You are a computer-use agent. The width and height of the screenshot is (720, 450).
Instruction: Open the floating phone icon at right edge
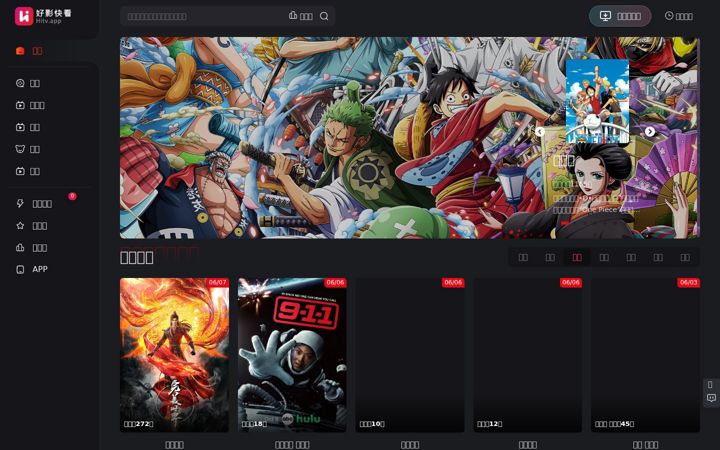click(710, 384)
